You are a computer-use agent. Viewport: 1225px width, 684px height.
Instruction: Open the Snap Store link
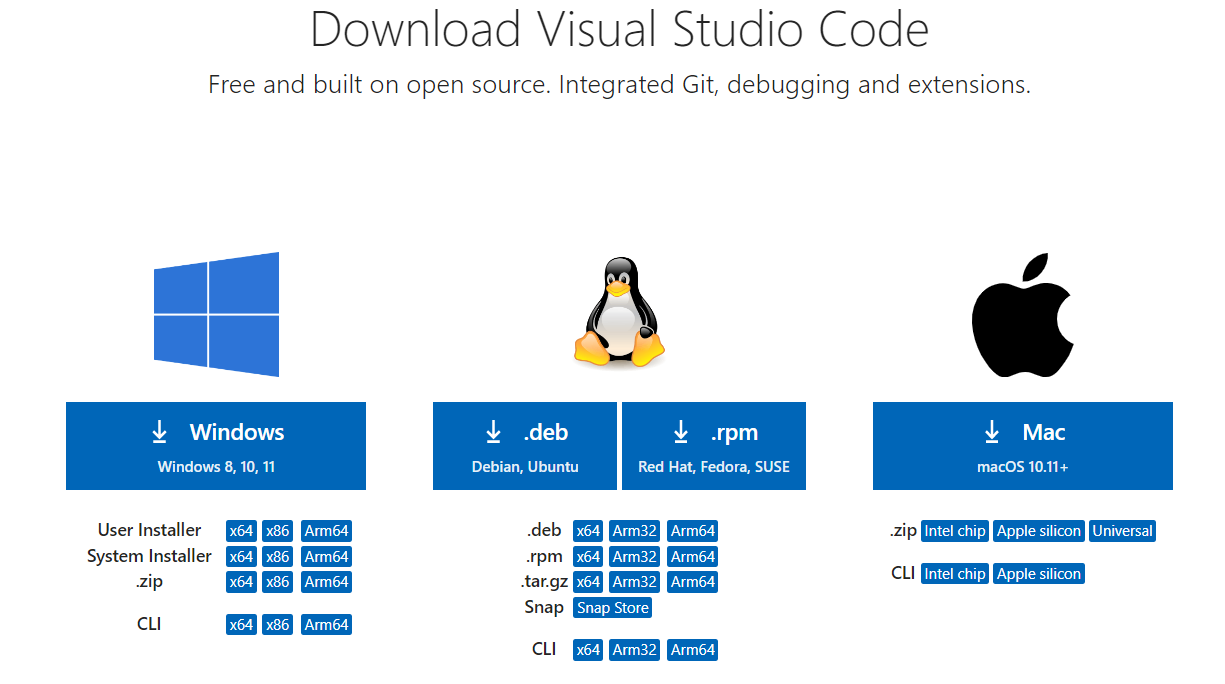pos(613,608)
